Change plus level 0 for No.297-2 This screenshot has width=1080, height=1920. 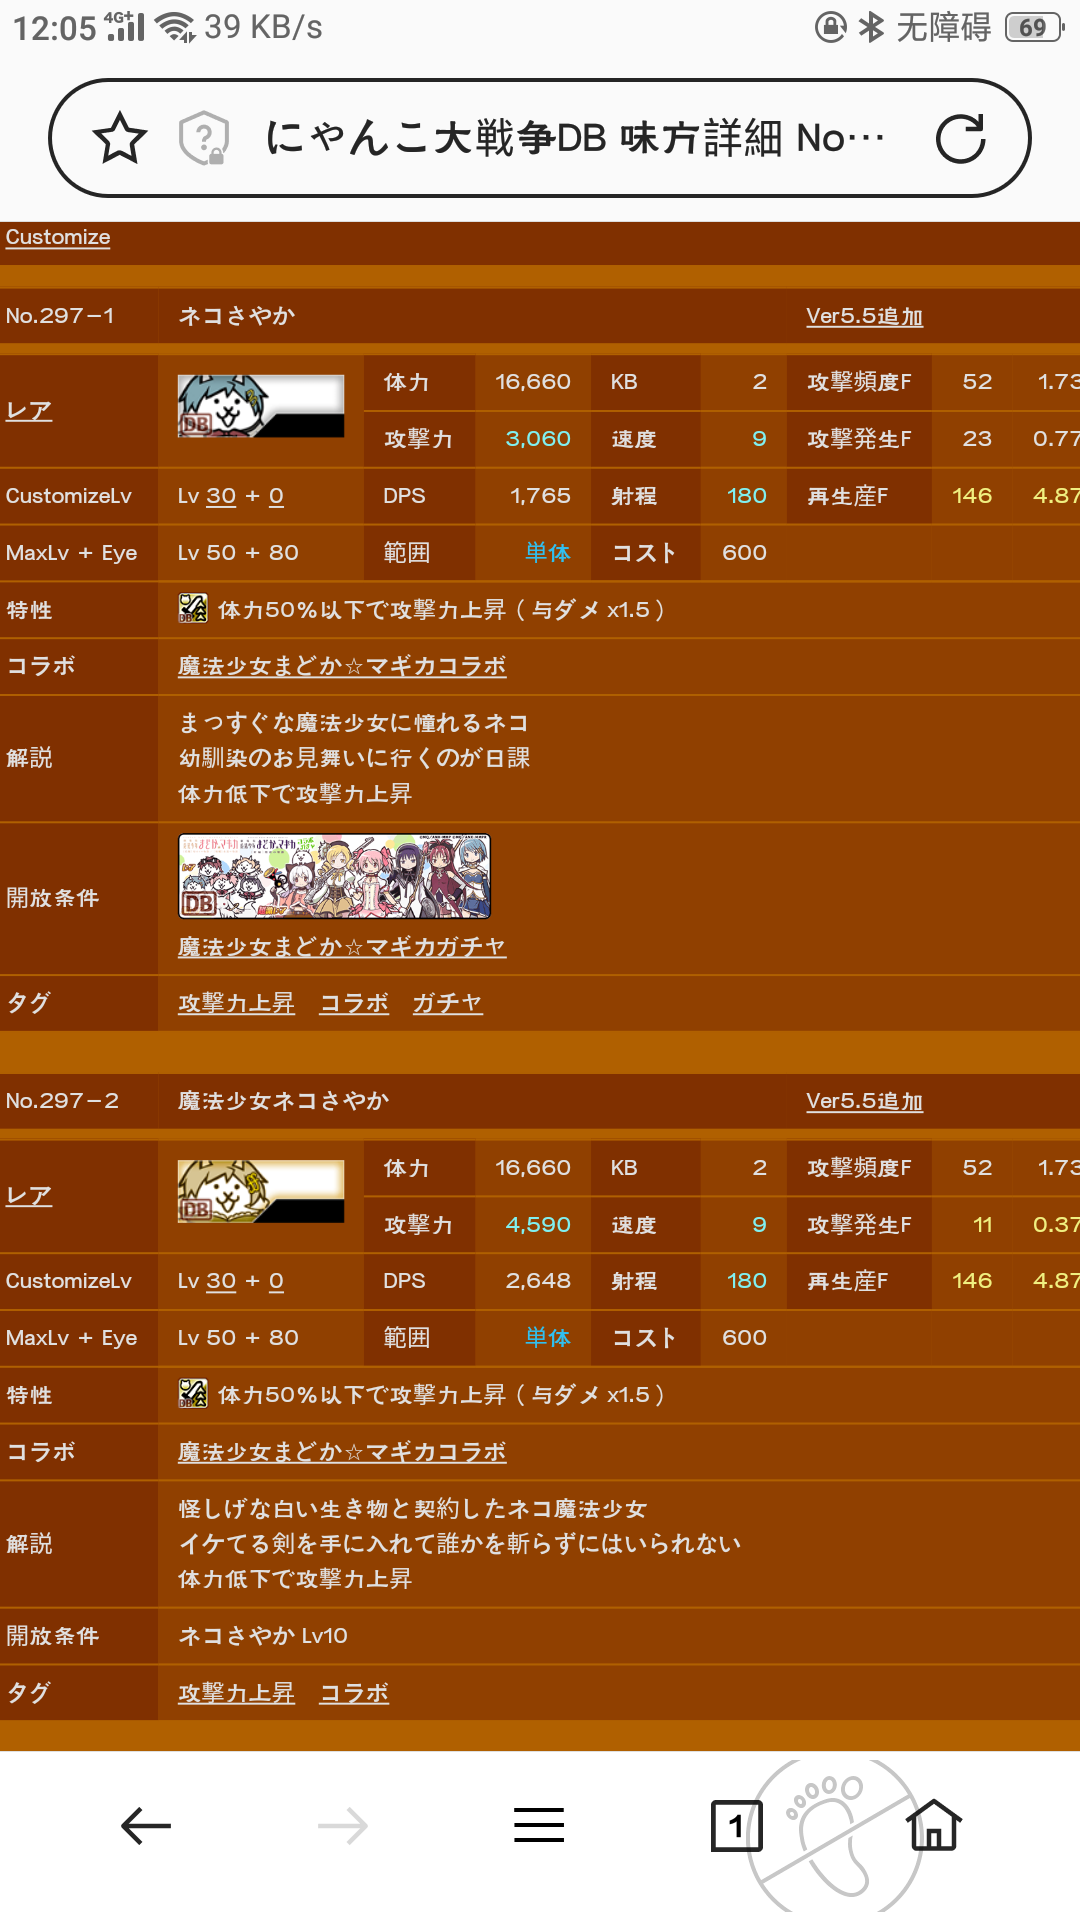pos(276,1281)
